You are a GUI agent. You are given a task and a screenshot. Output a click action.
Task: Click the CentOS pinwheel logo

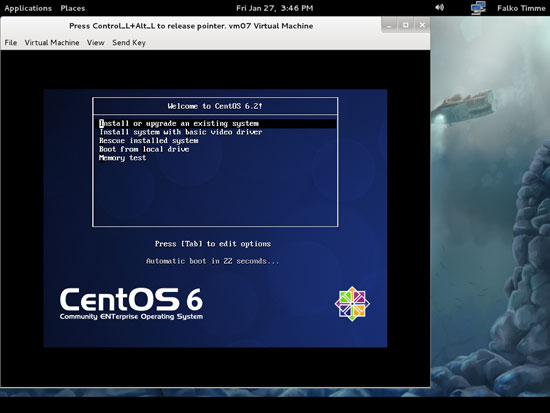click(352, 304)
